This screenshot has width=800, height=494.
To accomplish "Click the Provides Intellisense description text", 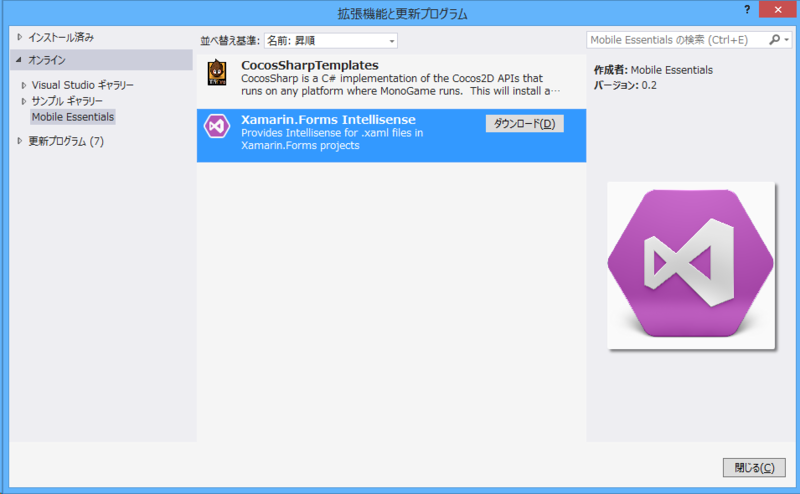I will tap(332, 139).
